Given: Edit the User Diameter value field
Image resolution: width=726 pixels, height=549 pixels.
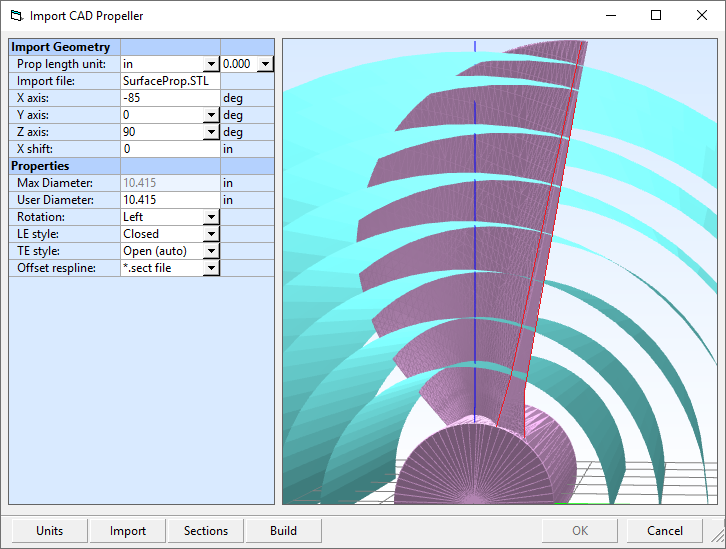Looking at the screenshot, I should click(x=170, y=200).
